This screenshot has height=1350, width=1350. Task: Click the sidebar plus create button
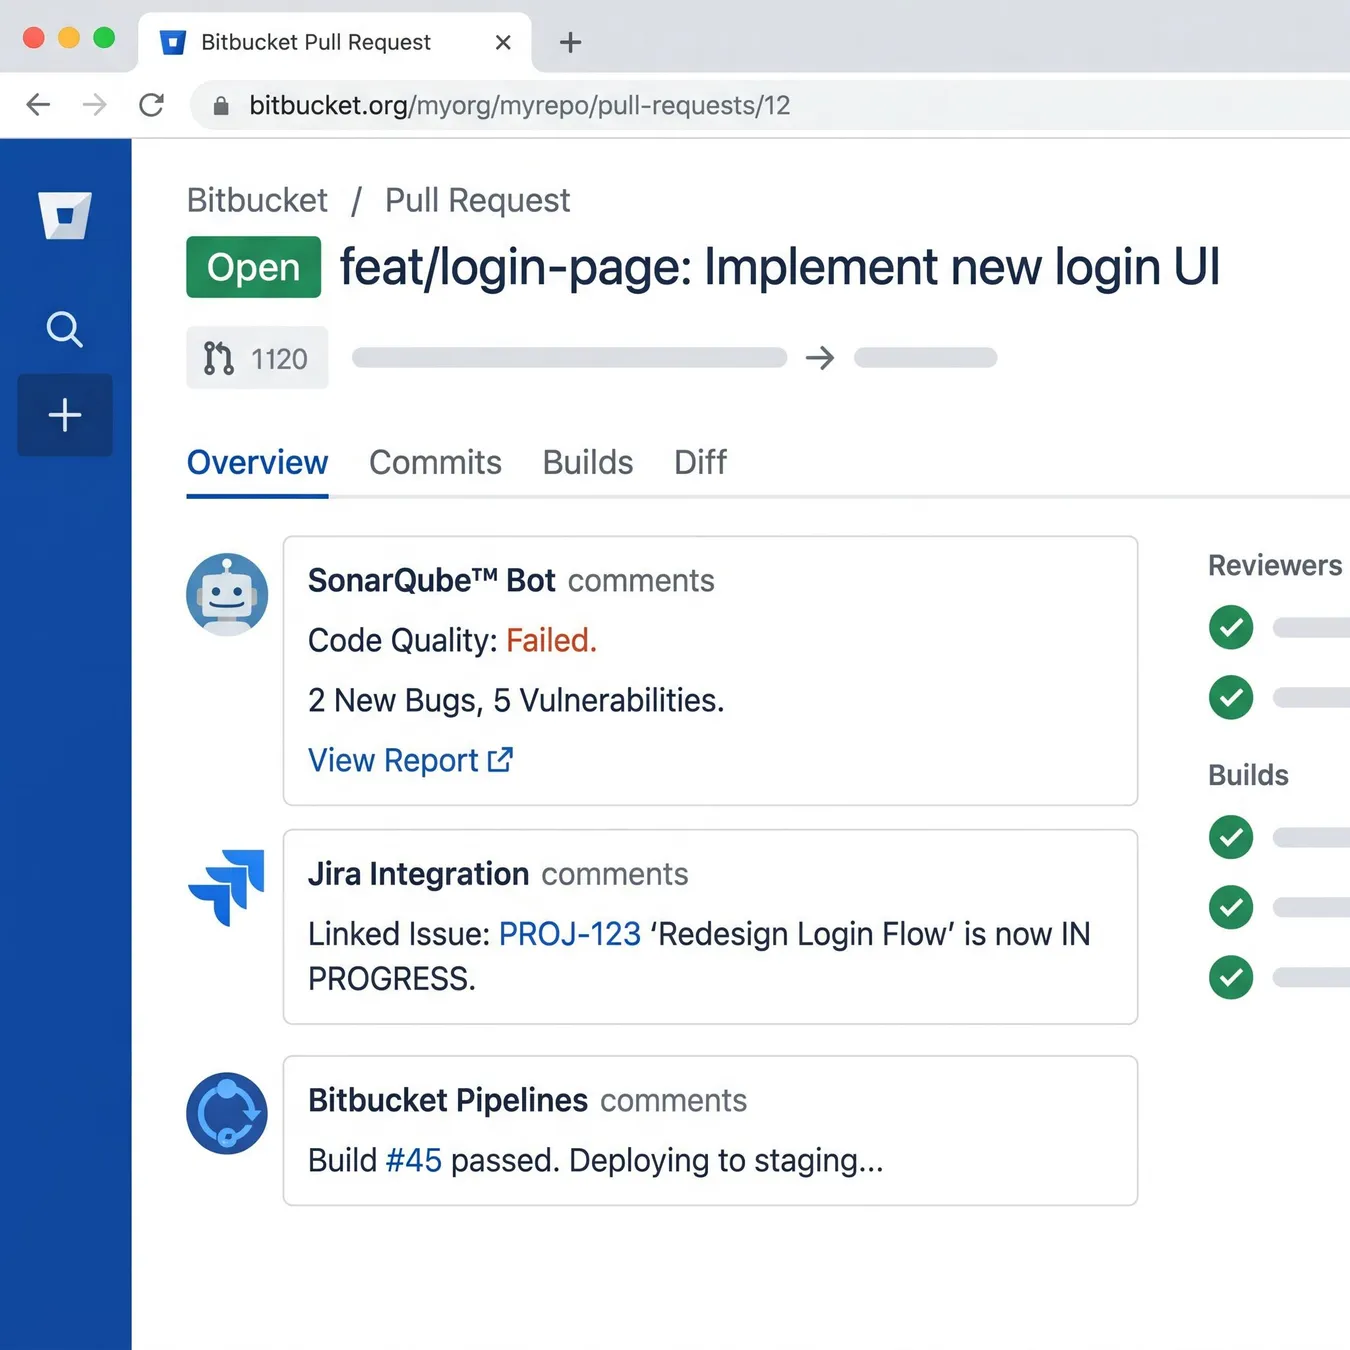tap(65, 415)
